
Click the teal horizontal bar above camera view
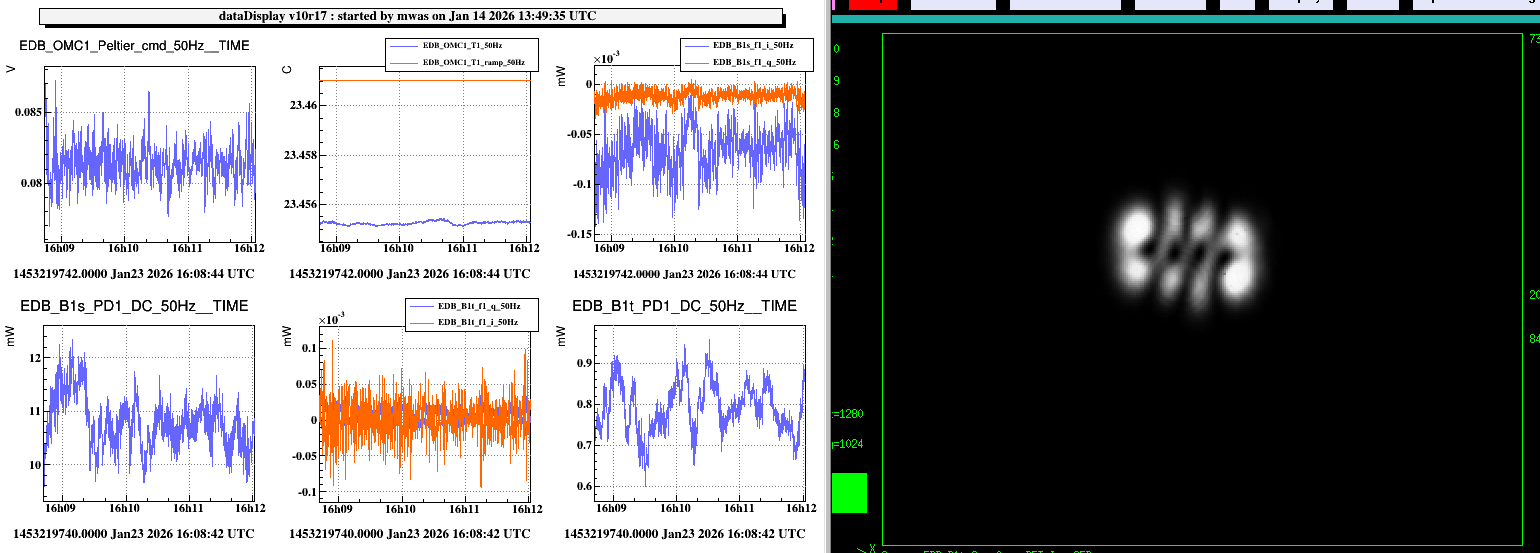(1185, 19)
